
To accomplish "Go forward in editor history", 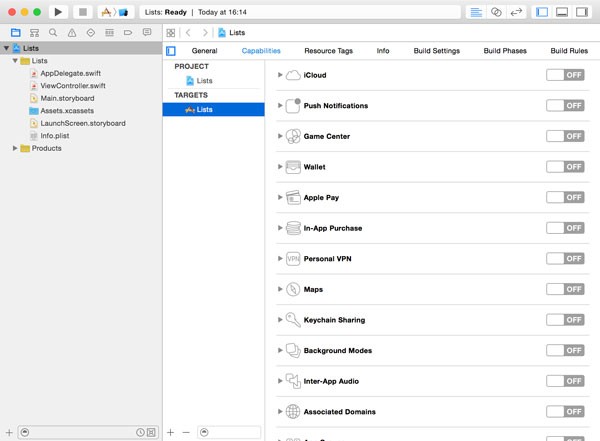I will pos(205,33).
